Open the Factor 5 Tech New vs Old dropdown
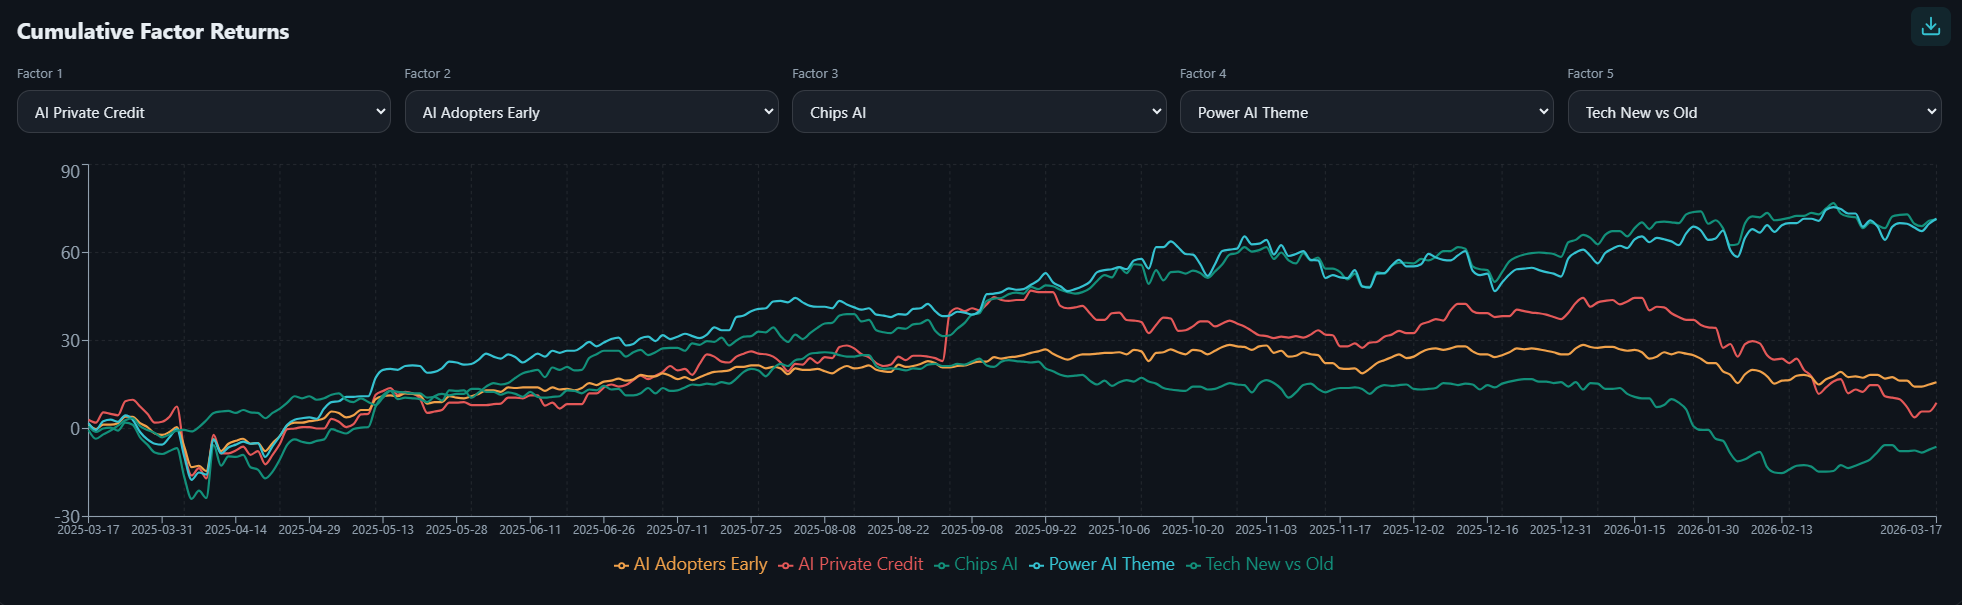 (x=1754, y=112)
